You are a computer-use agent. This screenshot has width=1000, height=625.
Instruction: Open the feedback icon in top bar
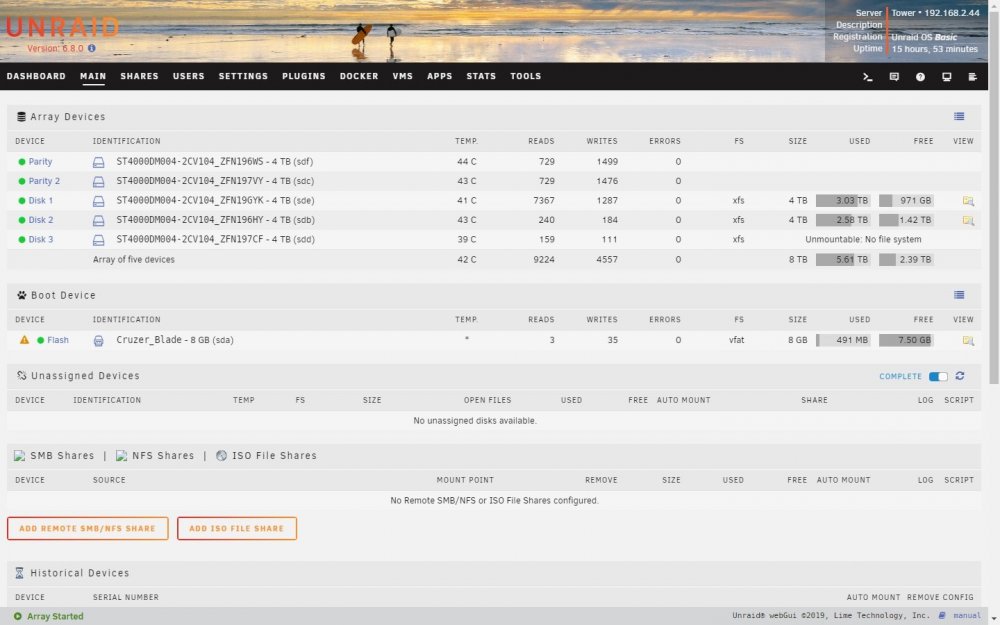point(894,77)
